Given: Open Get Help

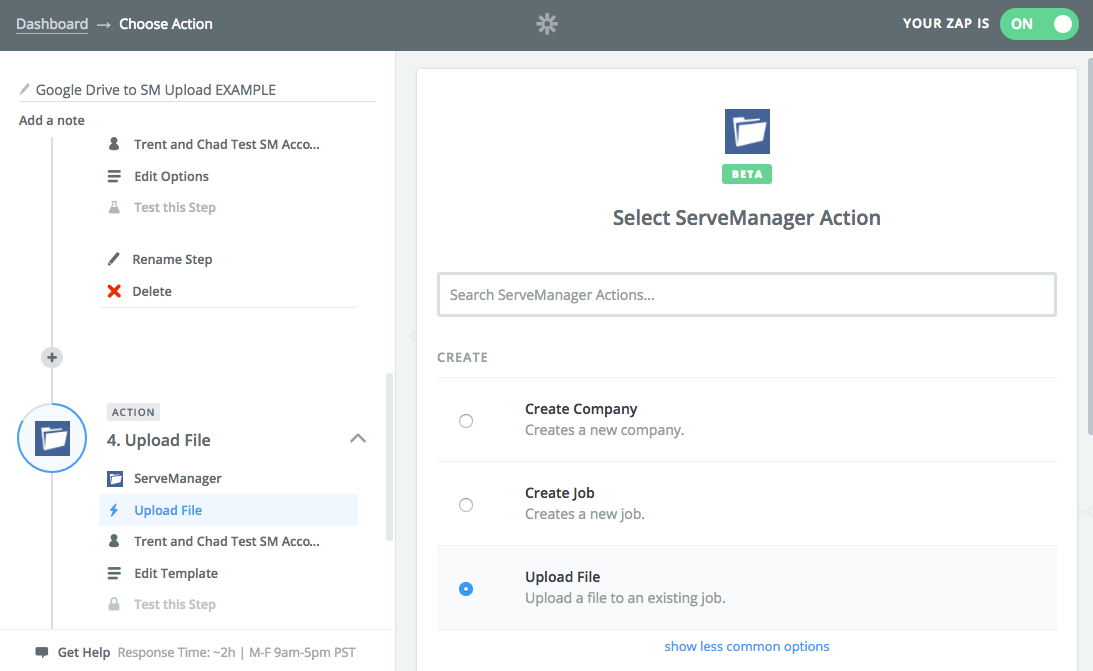Looking at the screenshot, I should pyautogui.click(x=84, y=652).
